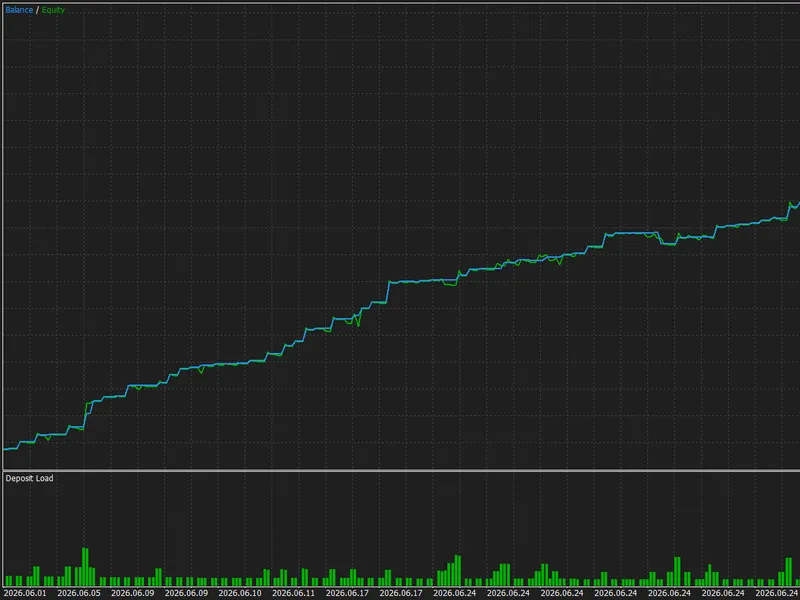Viewport: 800px width, 600px height.
Task: Click the tallest Deposit Load bar near 2026.06.05
Action: tap(85, 567)
